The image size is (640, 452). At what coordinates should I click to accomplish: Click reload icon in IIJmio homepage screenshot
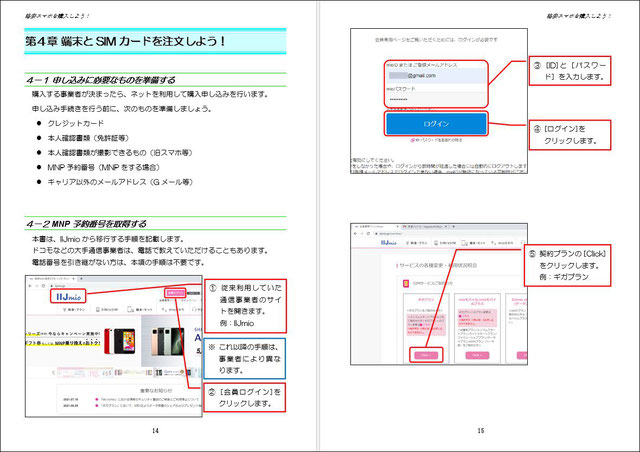pos(42,285)
